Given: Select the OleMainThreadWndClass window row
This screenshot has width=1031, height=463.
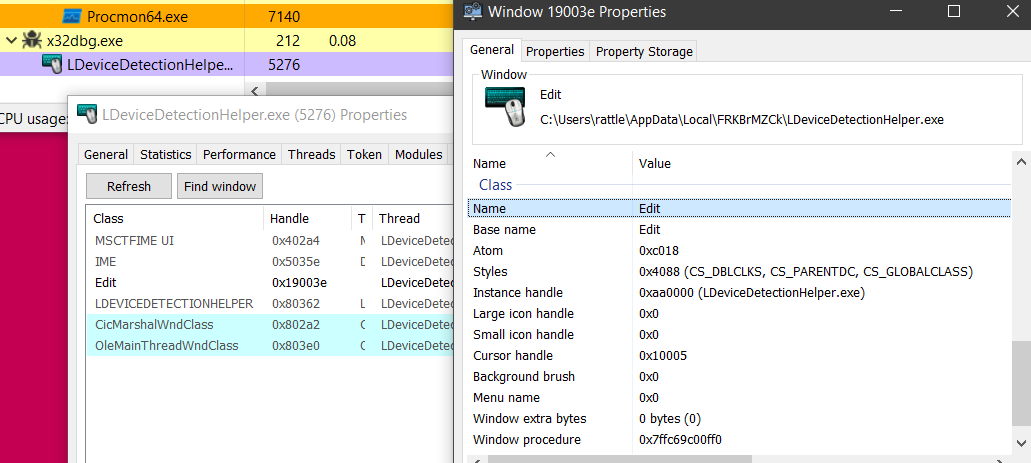Looking at the screenshot, I should tap(270, 346).
